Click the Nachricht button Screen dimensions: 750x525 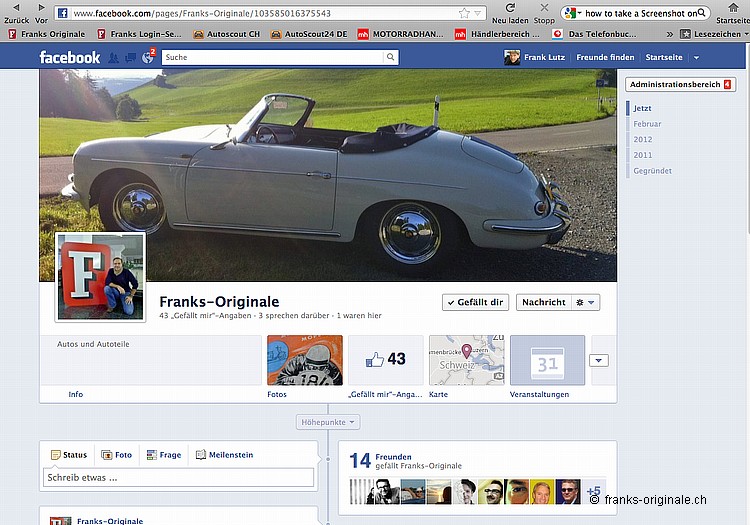(x=543, y=302)
